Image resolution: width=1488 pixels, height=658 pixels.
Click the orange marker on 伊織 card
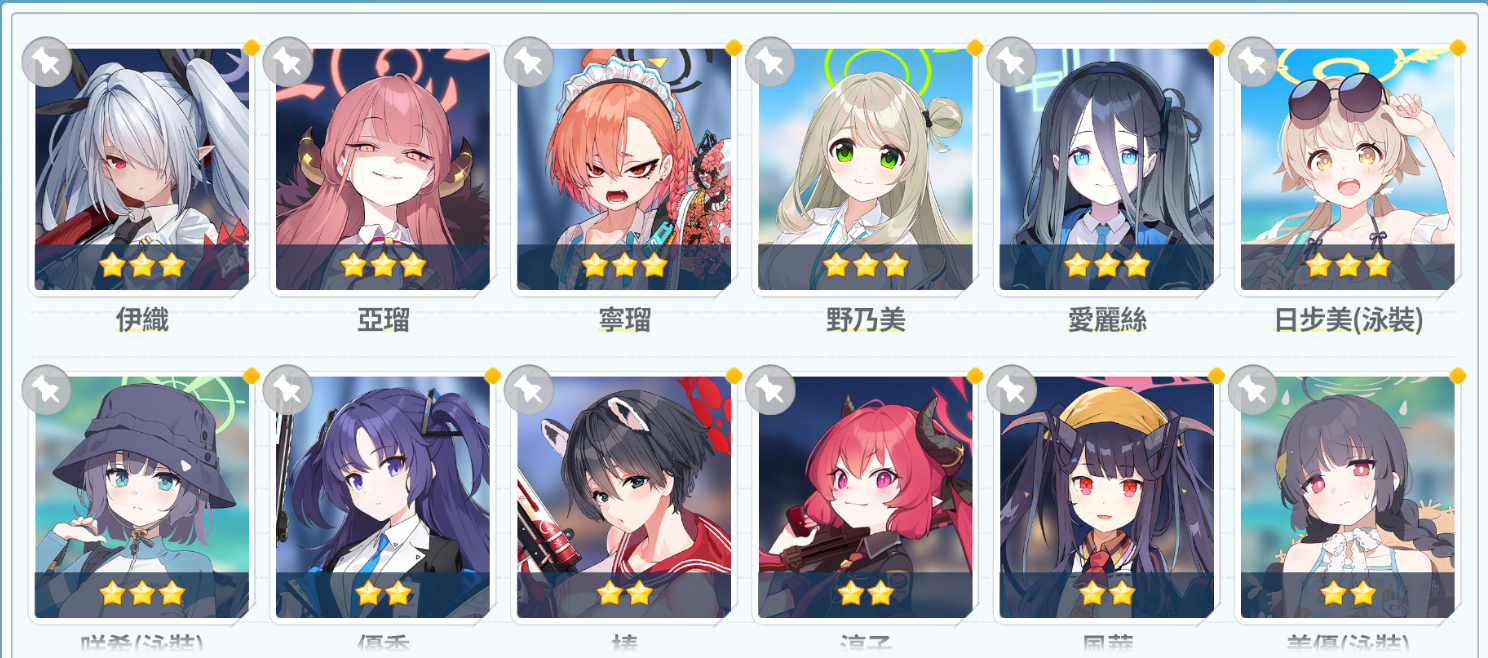tap(251, 48)
